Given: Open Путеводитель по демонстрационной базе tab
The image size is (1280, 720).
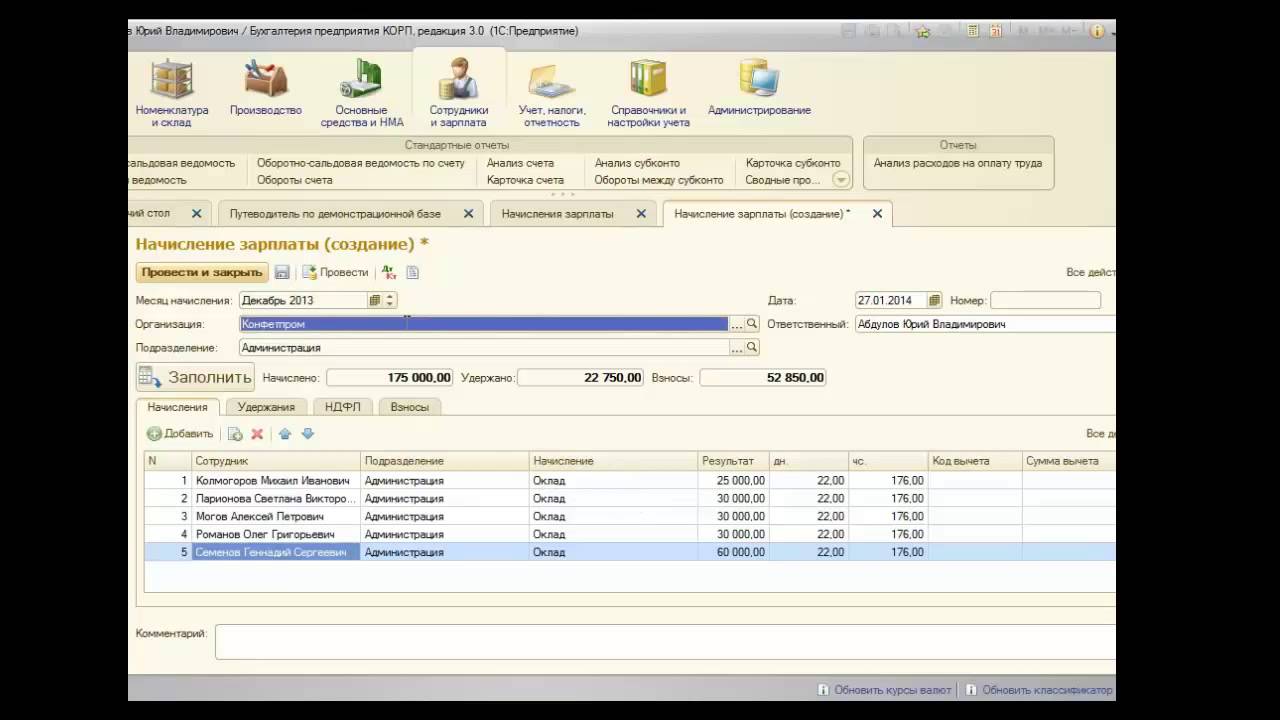Looking at the screenshot, I should point(335,214).
